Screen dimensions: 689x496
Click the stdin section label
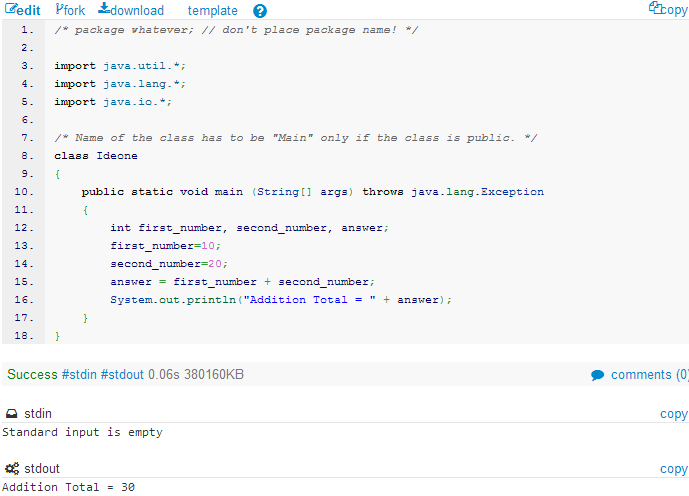click(x=38, y=414)
